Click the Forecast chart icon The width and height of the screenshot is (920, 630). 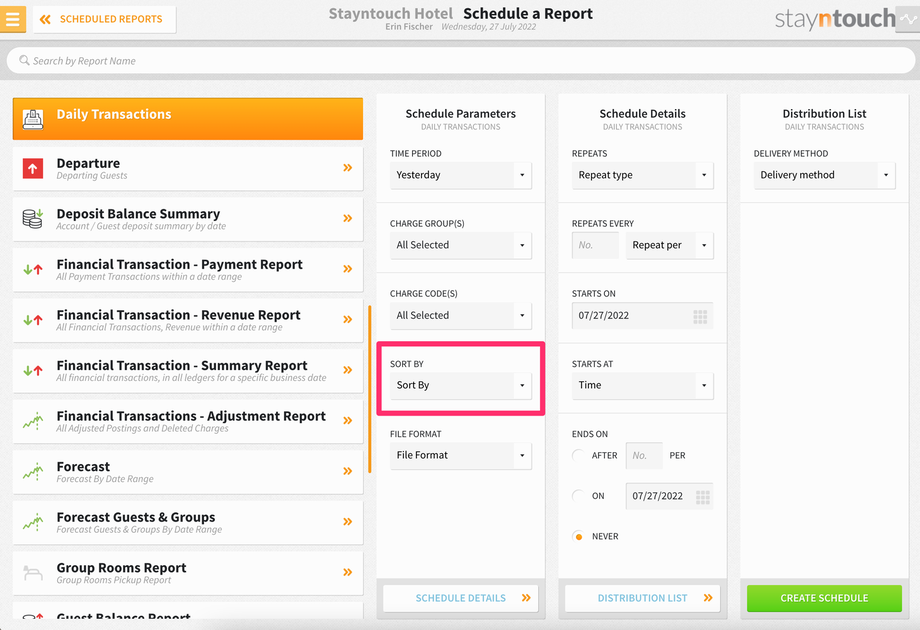(33, 471)
